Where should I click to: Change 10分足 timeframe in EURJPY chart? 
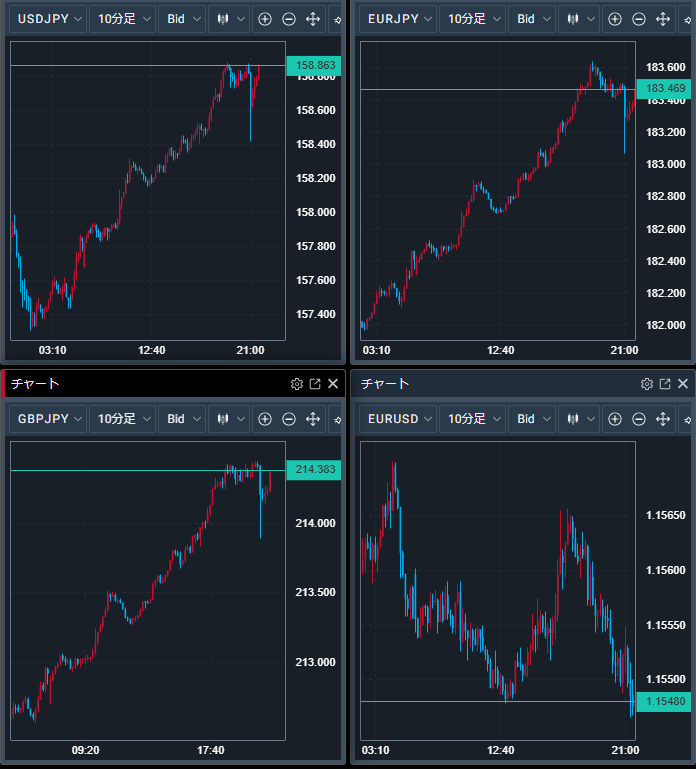pyautogui.click(x=472, y=19)
